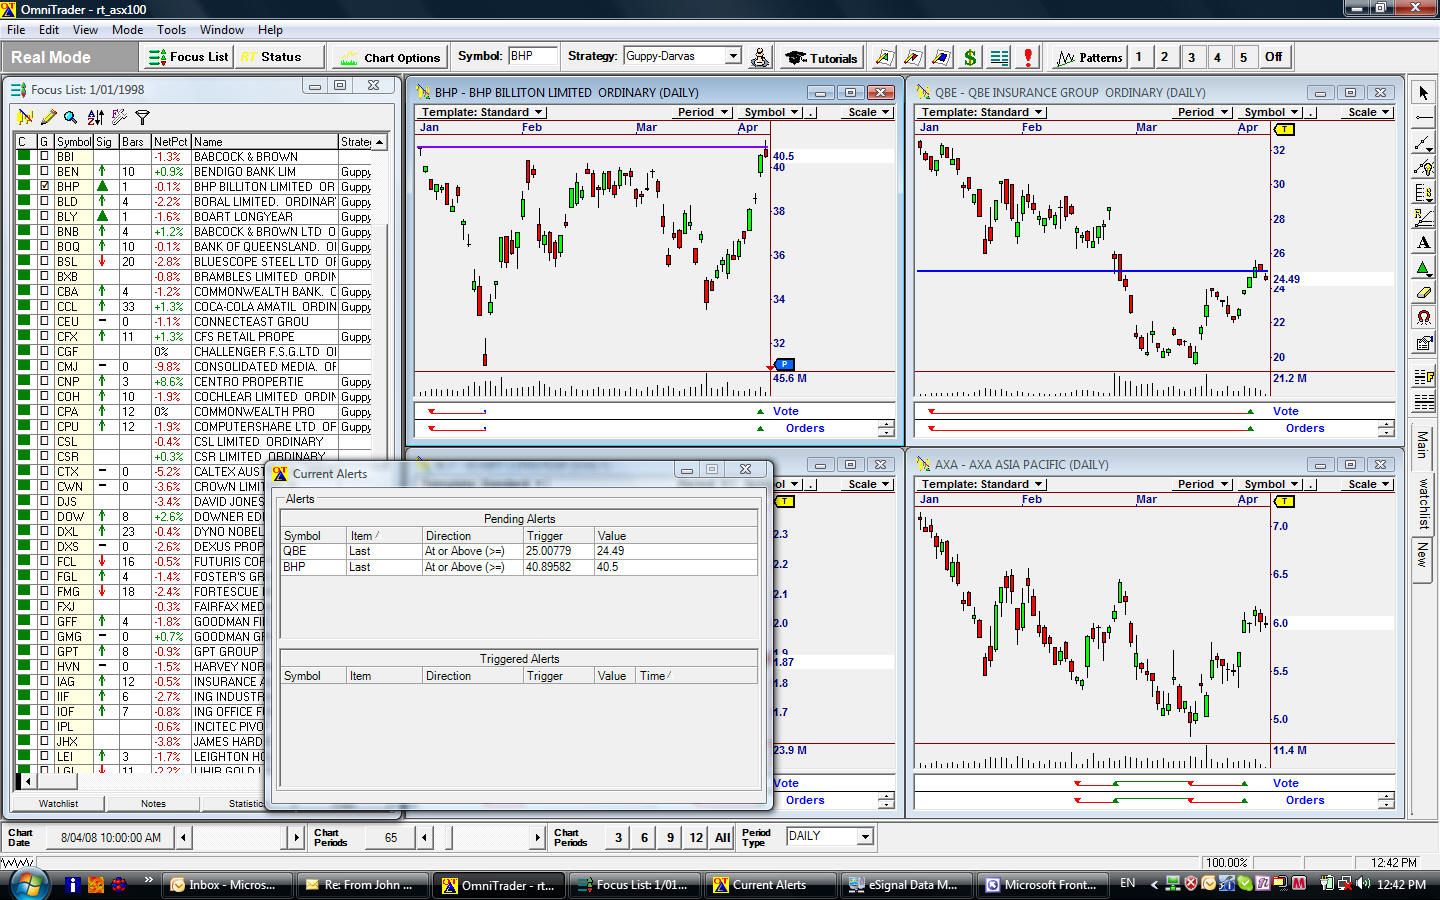The height and width of the screenshot is (900, 1440).
Task: Select the trend line with lightbulb tool
Action: (1423, 168)
